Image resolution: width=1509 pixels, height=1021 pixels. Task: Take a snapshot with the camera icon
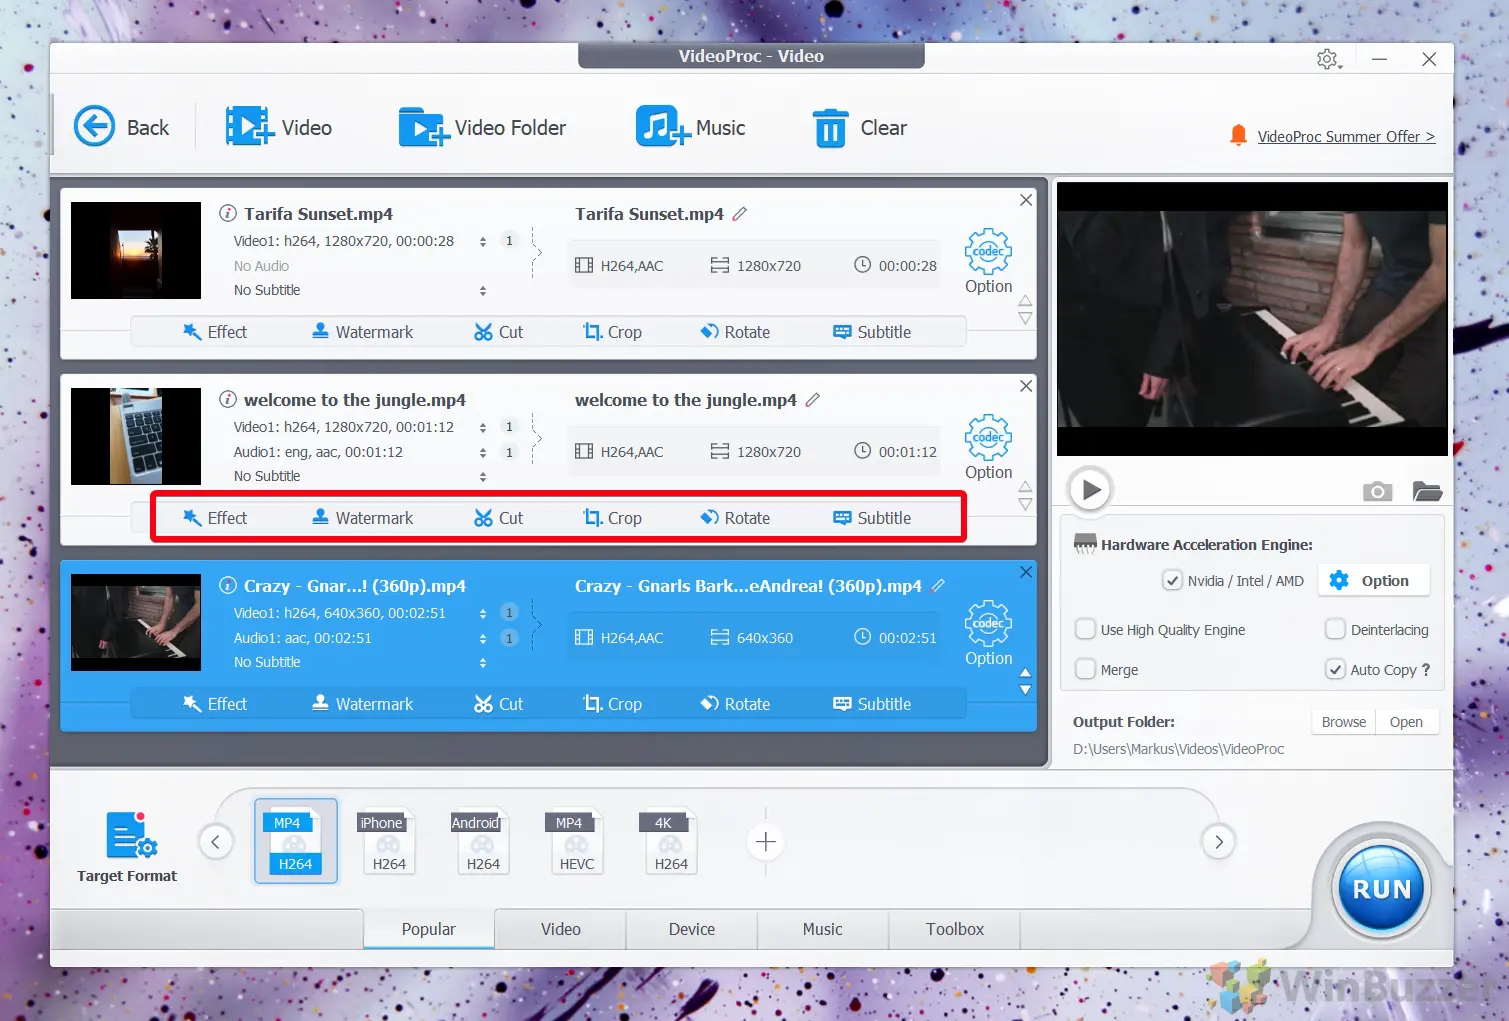1377,491
